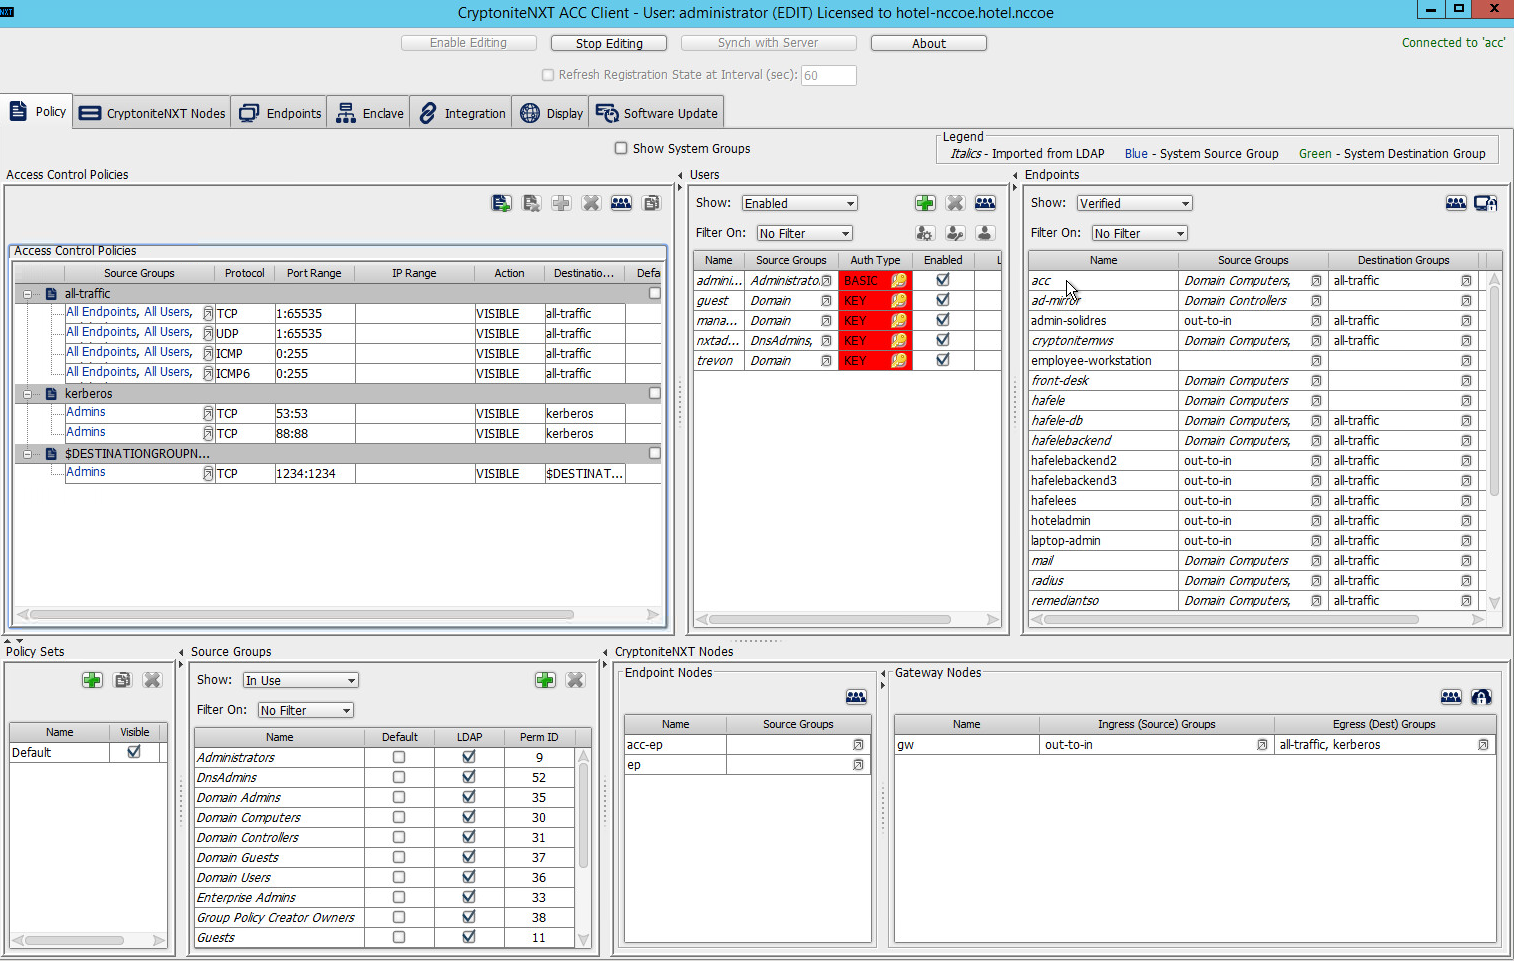Switch to the CryptoniteNXT Nodes tab
The image size is (1514, 961).
click(x=152, y=113)
